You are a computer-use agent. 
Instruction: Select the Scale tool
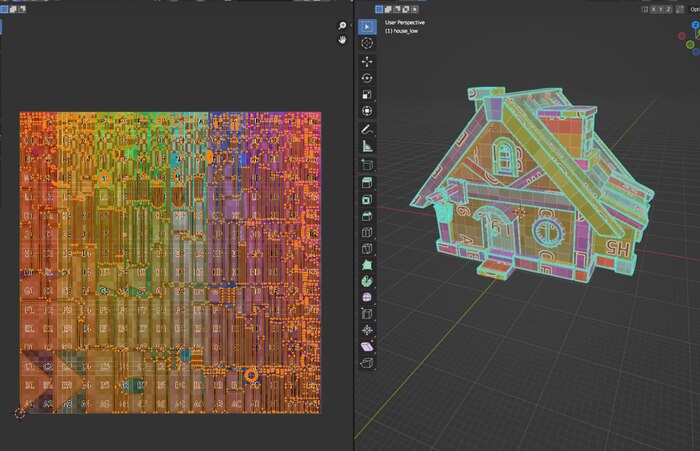(367, 94)
